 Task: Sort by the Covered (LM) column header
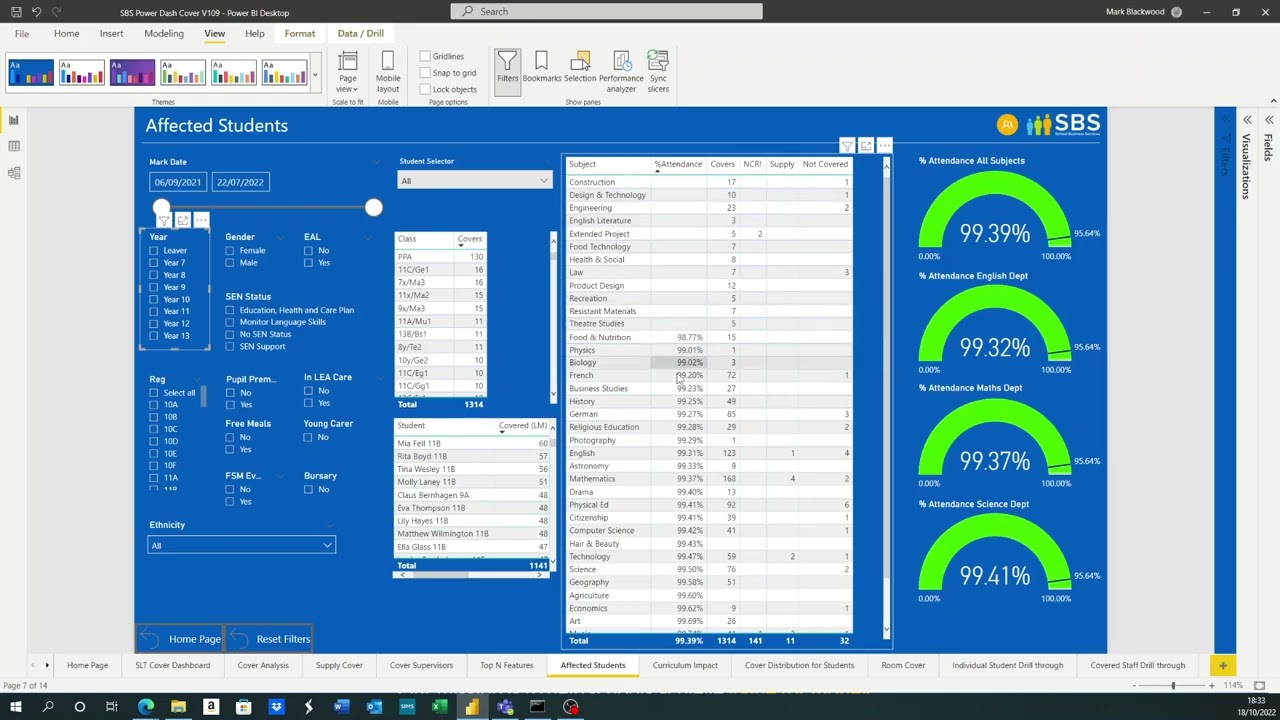[x=523, y=426]
